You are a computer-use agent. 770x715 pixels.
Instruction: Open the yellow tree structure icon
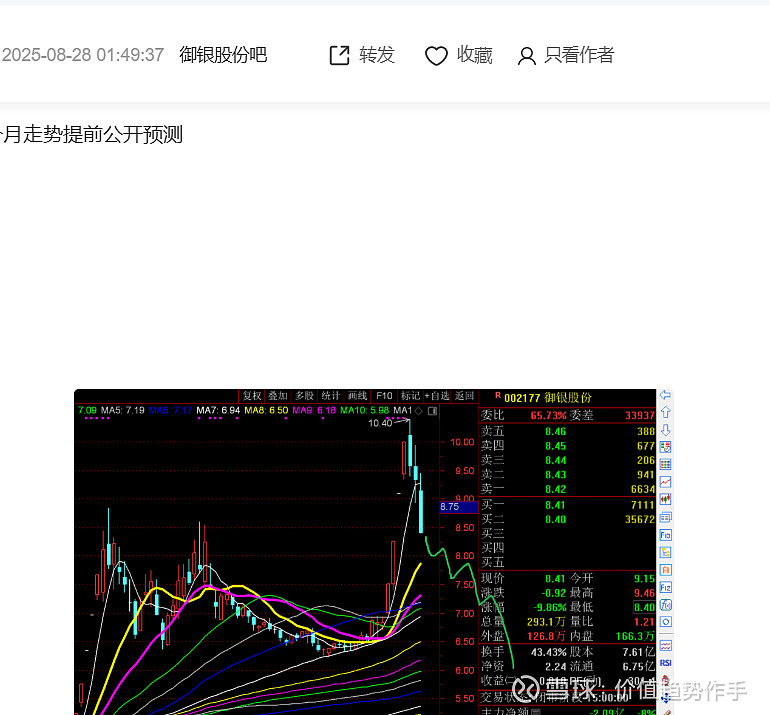coord(665,552)
